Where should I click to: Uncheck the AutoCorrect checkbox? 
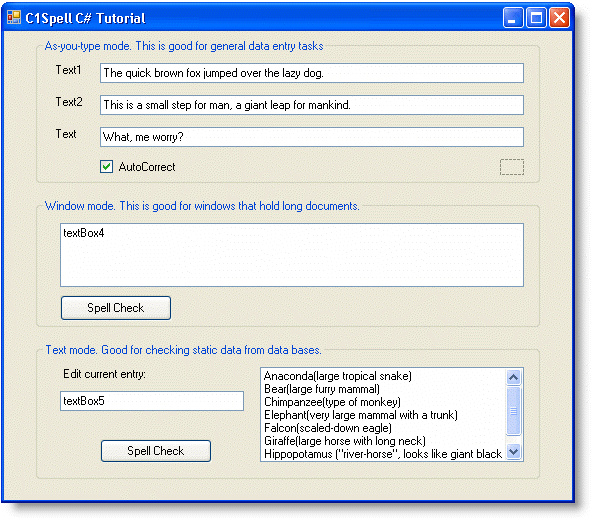click(x=106, y=167)
